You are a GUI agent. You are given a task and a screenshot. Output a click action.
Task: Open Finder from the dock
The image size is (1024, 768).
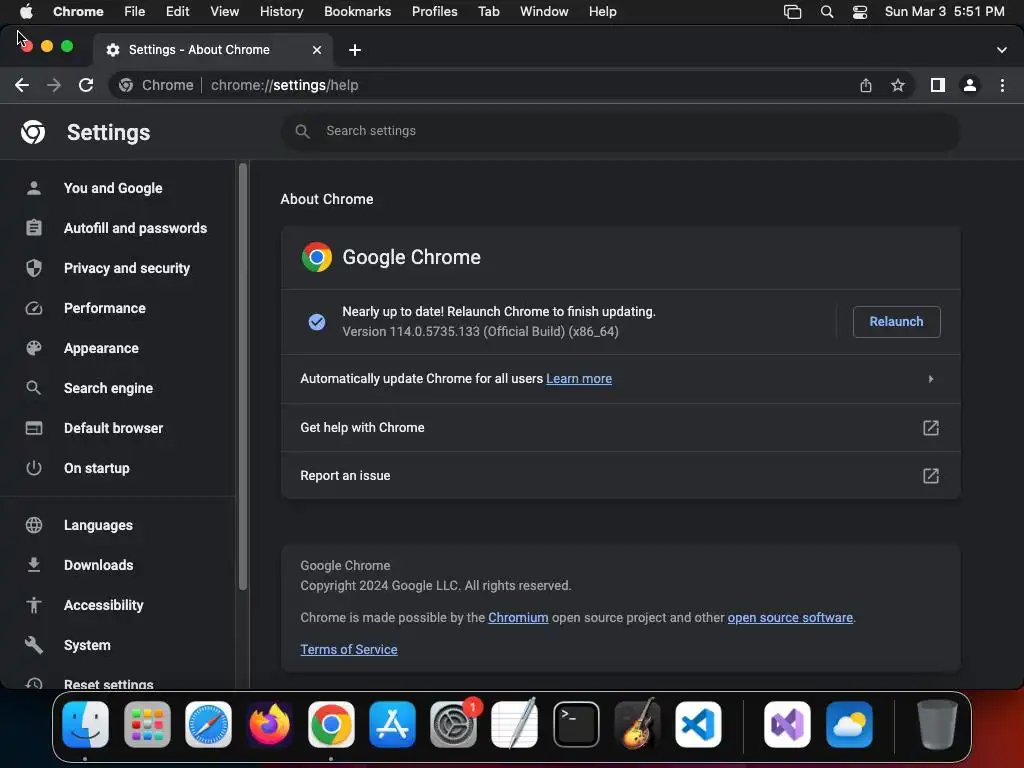(x=86, y=724)
